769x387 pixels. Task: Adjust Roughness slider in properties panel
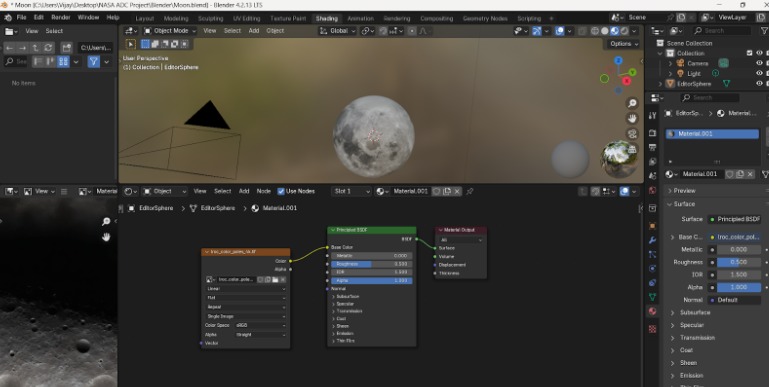coord(739,262)
